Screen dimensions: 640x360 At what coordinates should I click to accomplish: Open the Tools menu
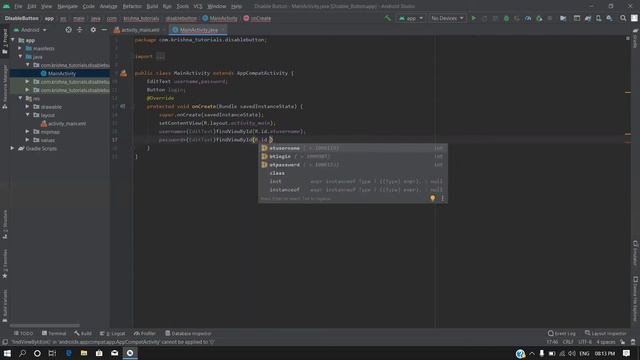point(182,6)
